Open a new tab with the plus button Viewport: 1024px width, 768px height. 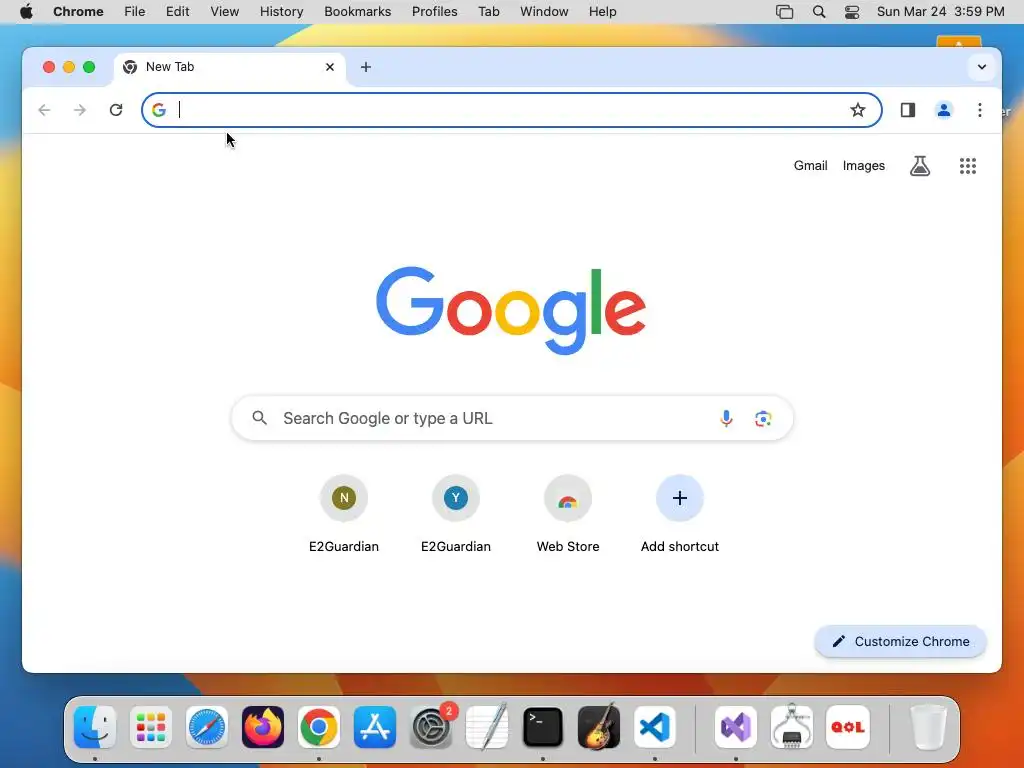(366, 67)
